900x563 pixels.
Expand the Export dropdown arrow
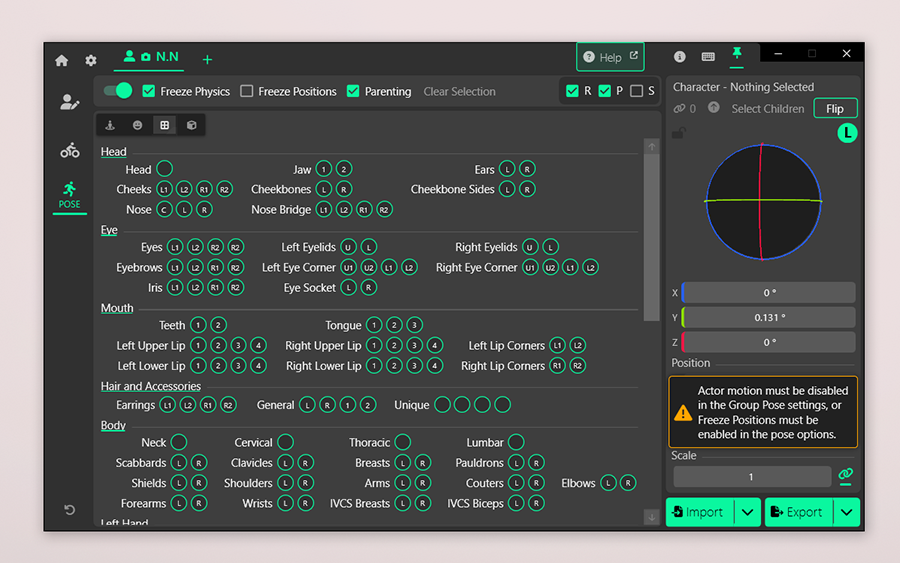pos(847,512)
